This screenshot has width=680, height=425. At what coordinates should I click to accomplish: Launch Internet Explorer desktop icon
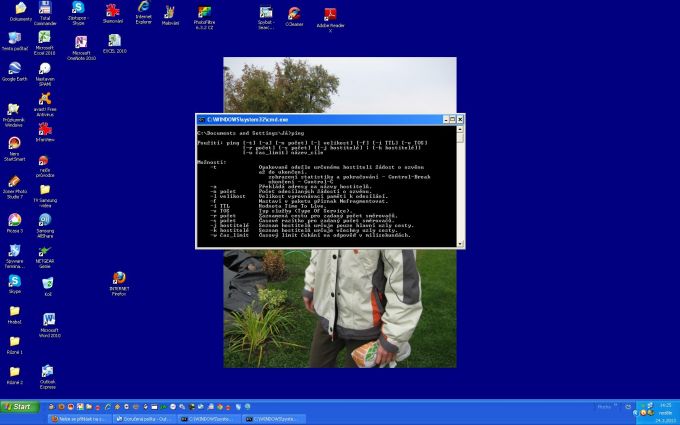tap(144, 7)
